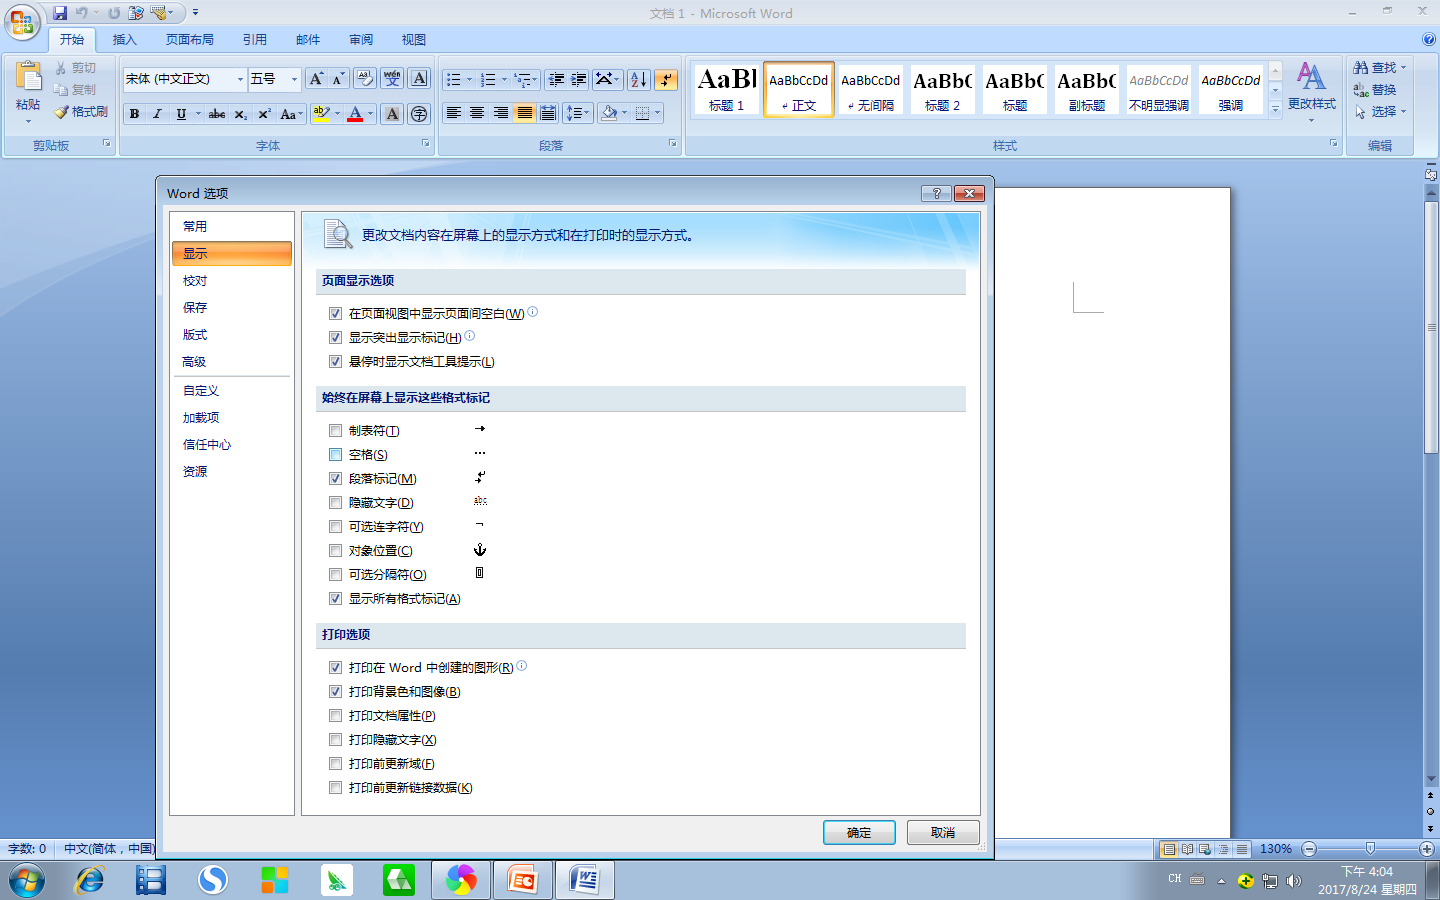The height and width of the screenshot is (900, 1440).
Task: Click the 替换 replace button
Action: pos(1375,90)
